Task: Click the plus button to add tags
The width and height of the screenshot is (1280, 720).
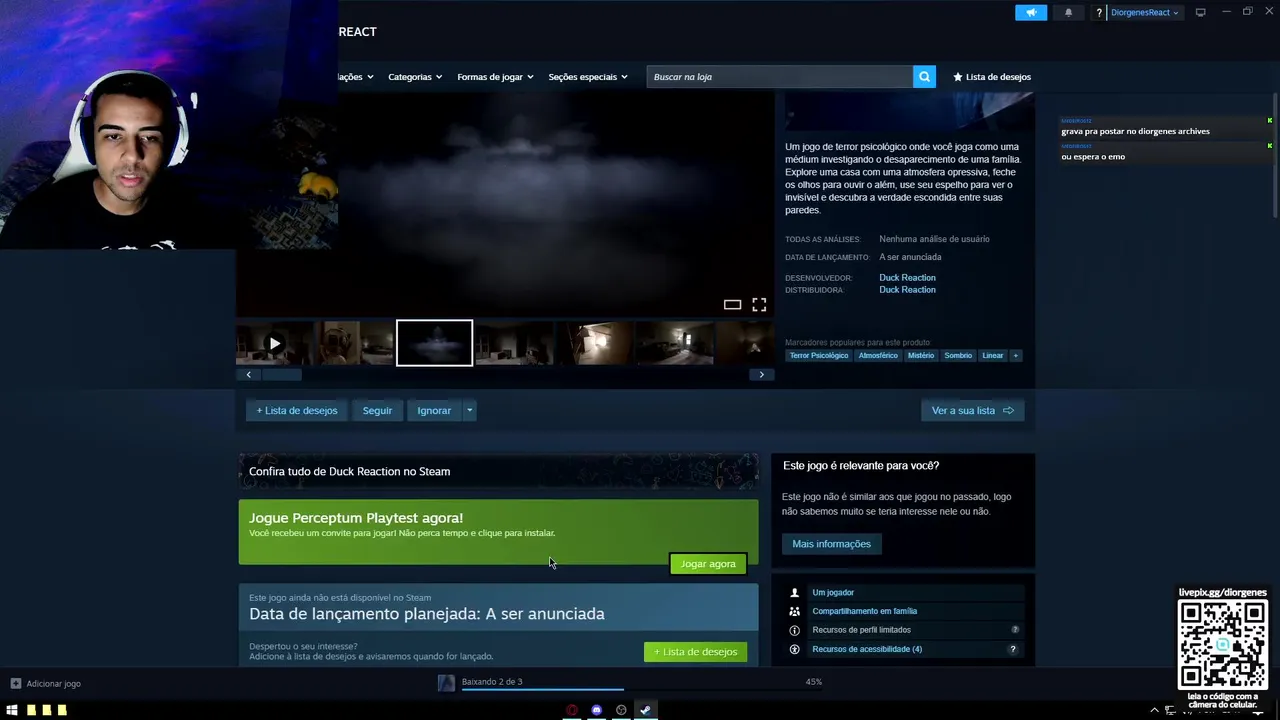Action: [x=1015, y=355]
